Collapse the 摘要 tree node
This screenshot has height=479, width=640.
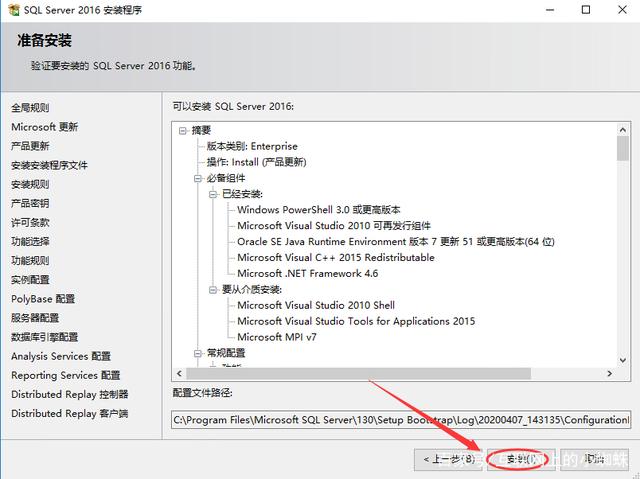(182, 131)
